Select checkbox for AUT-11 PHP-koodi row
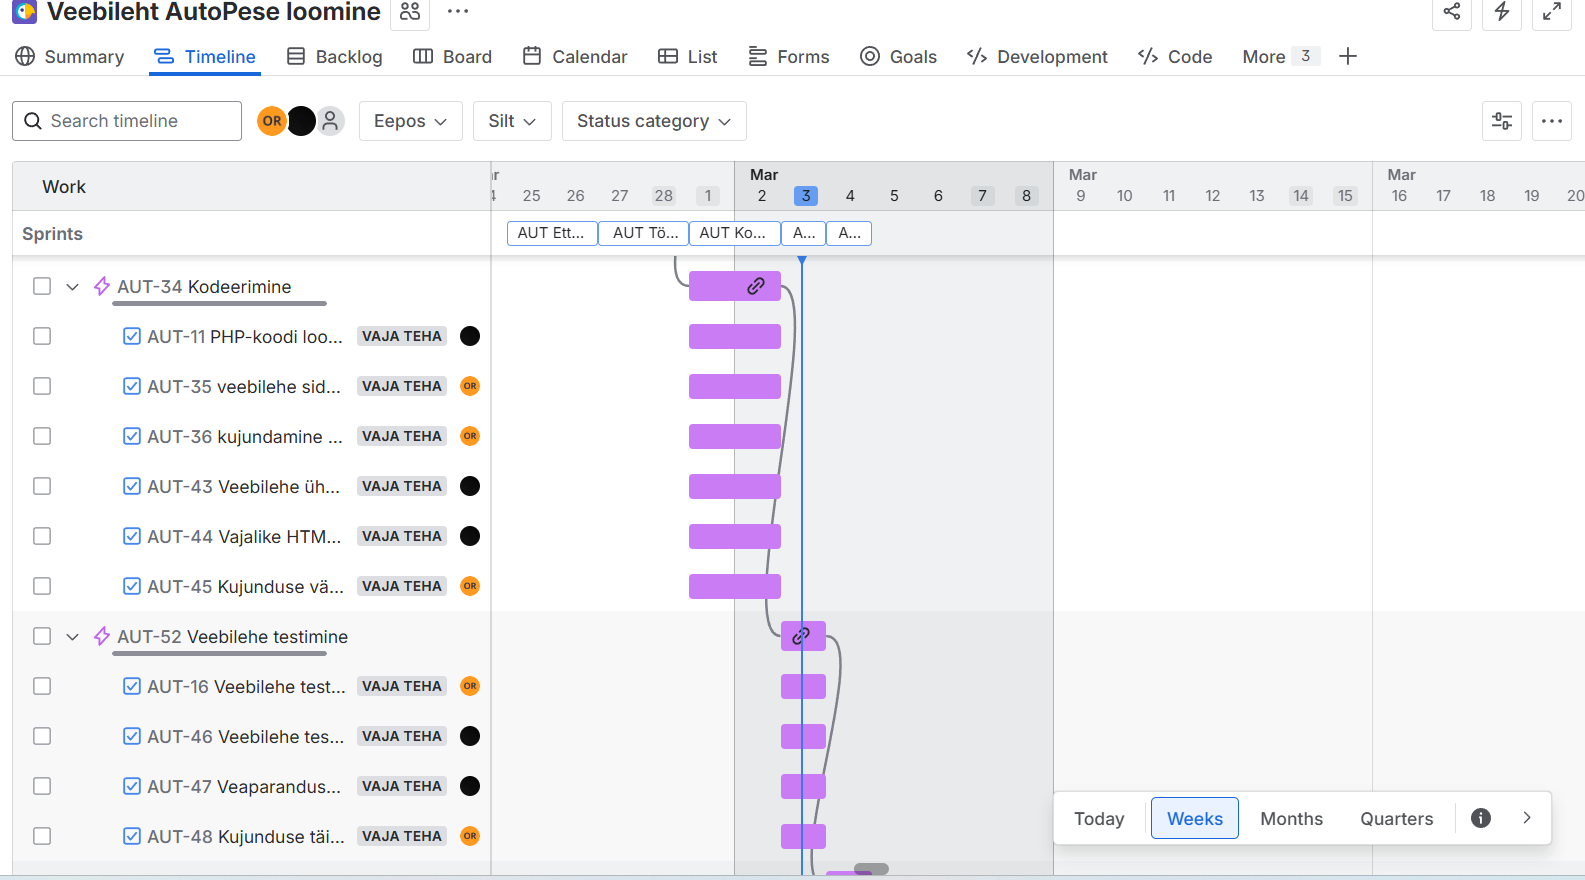Screen dimensions: 1585x880 42,336
